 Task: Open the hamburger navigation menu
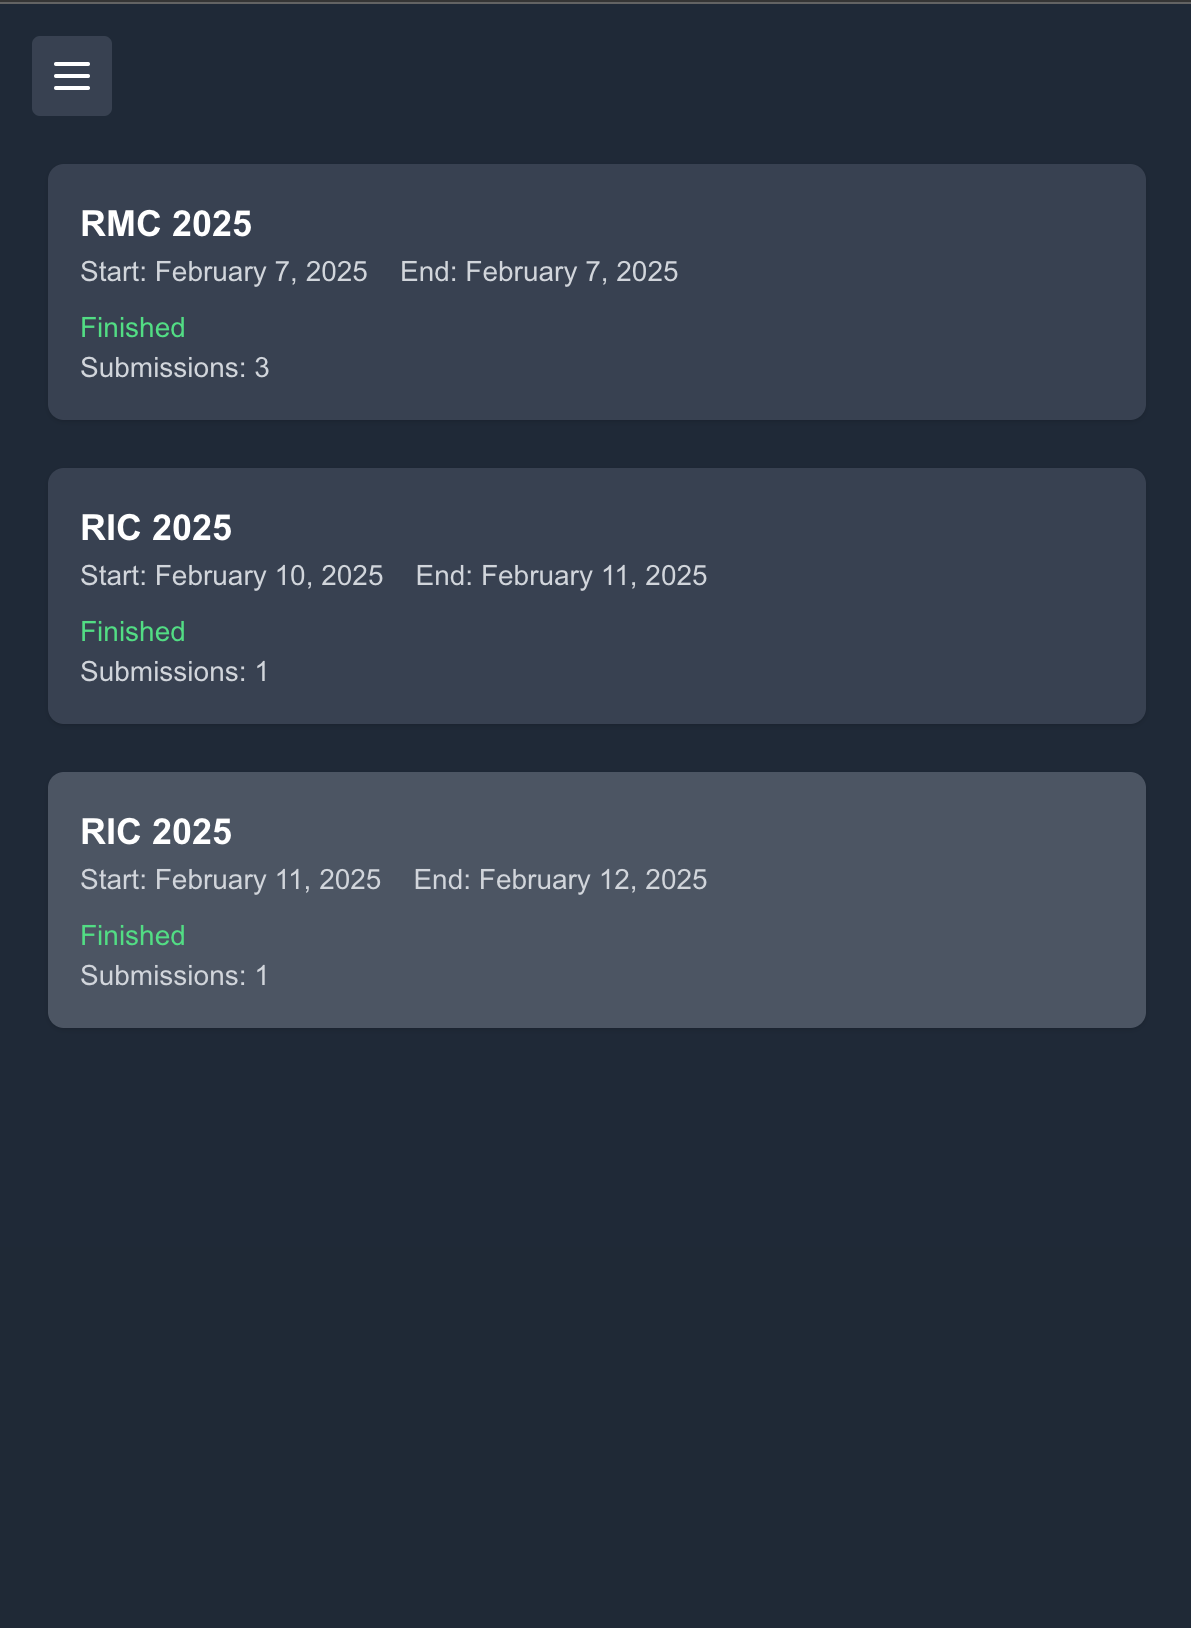[72, 76]
